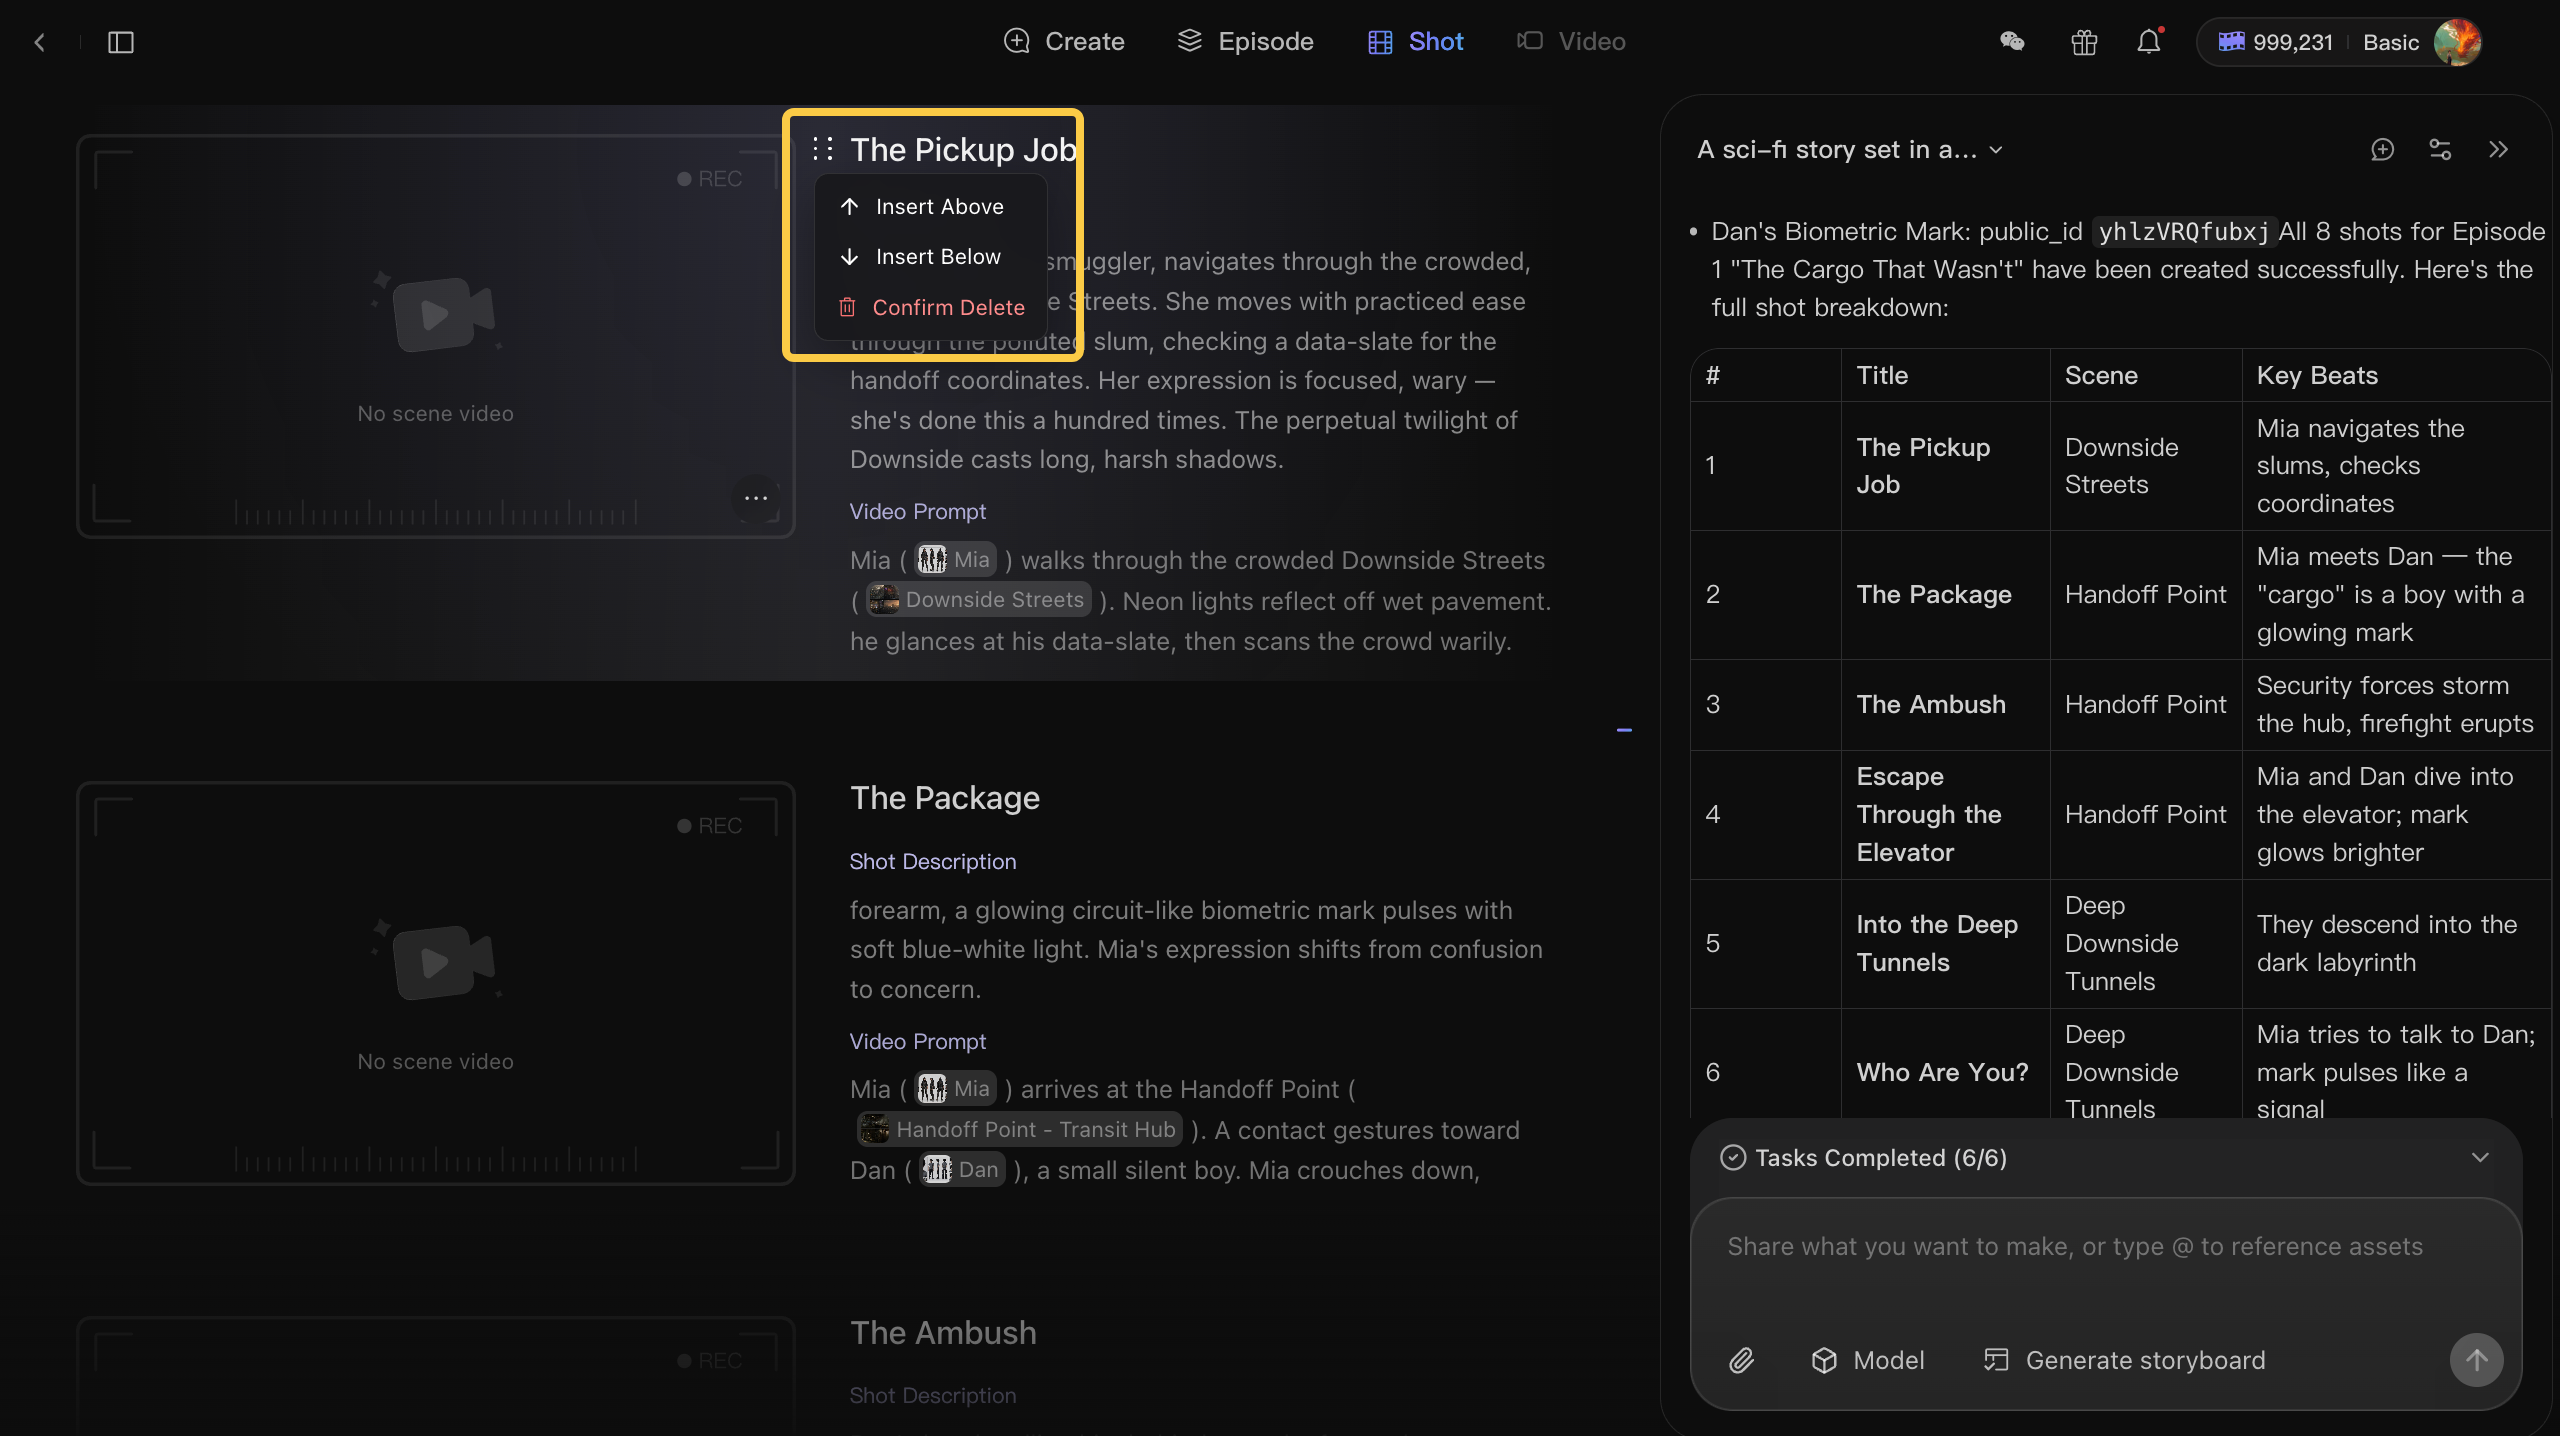The image size is (2560, 1436).
Task: Collapse chat panel with double-chevron icon
Action: tap(2498, 150)
